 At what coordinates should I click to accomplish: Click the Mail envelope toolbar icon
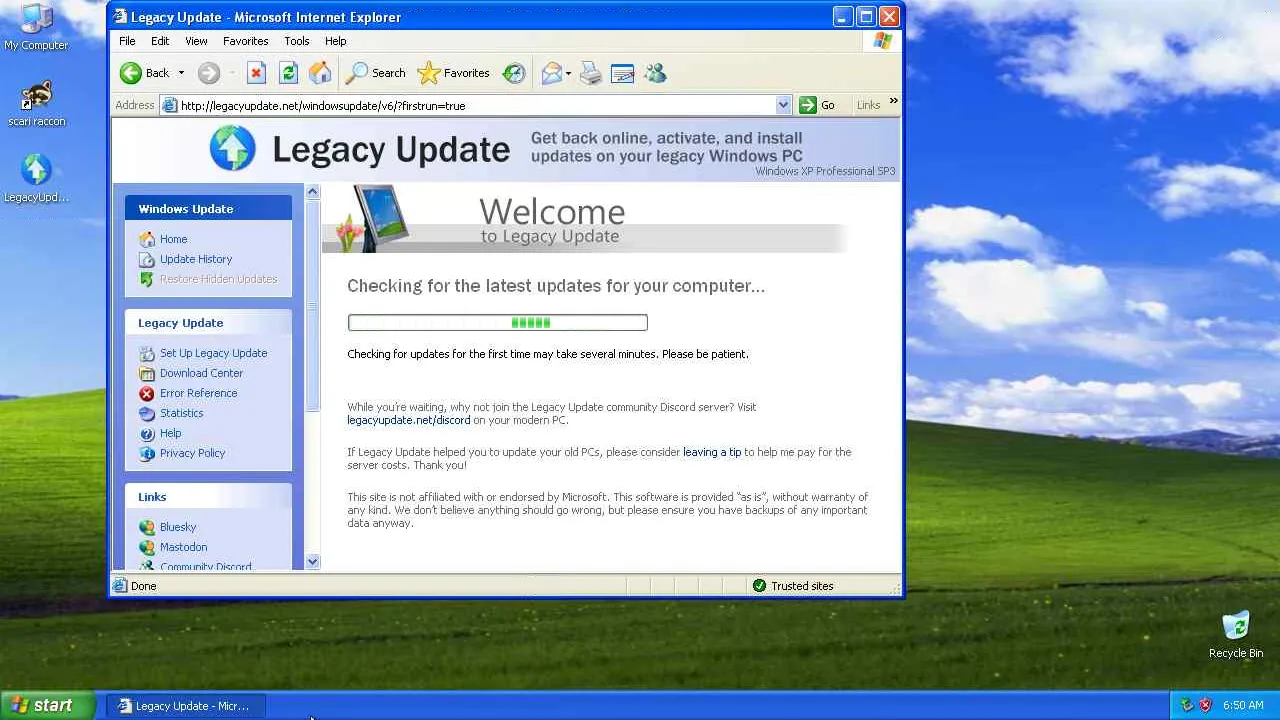pos(551,73)
